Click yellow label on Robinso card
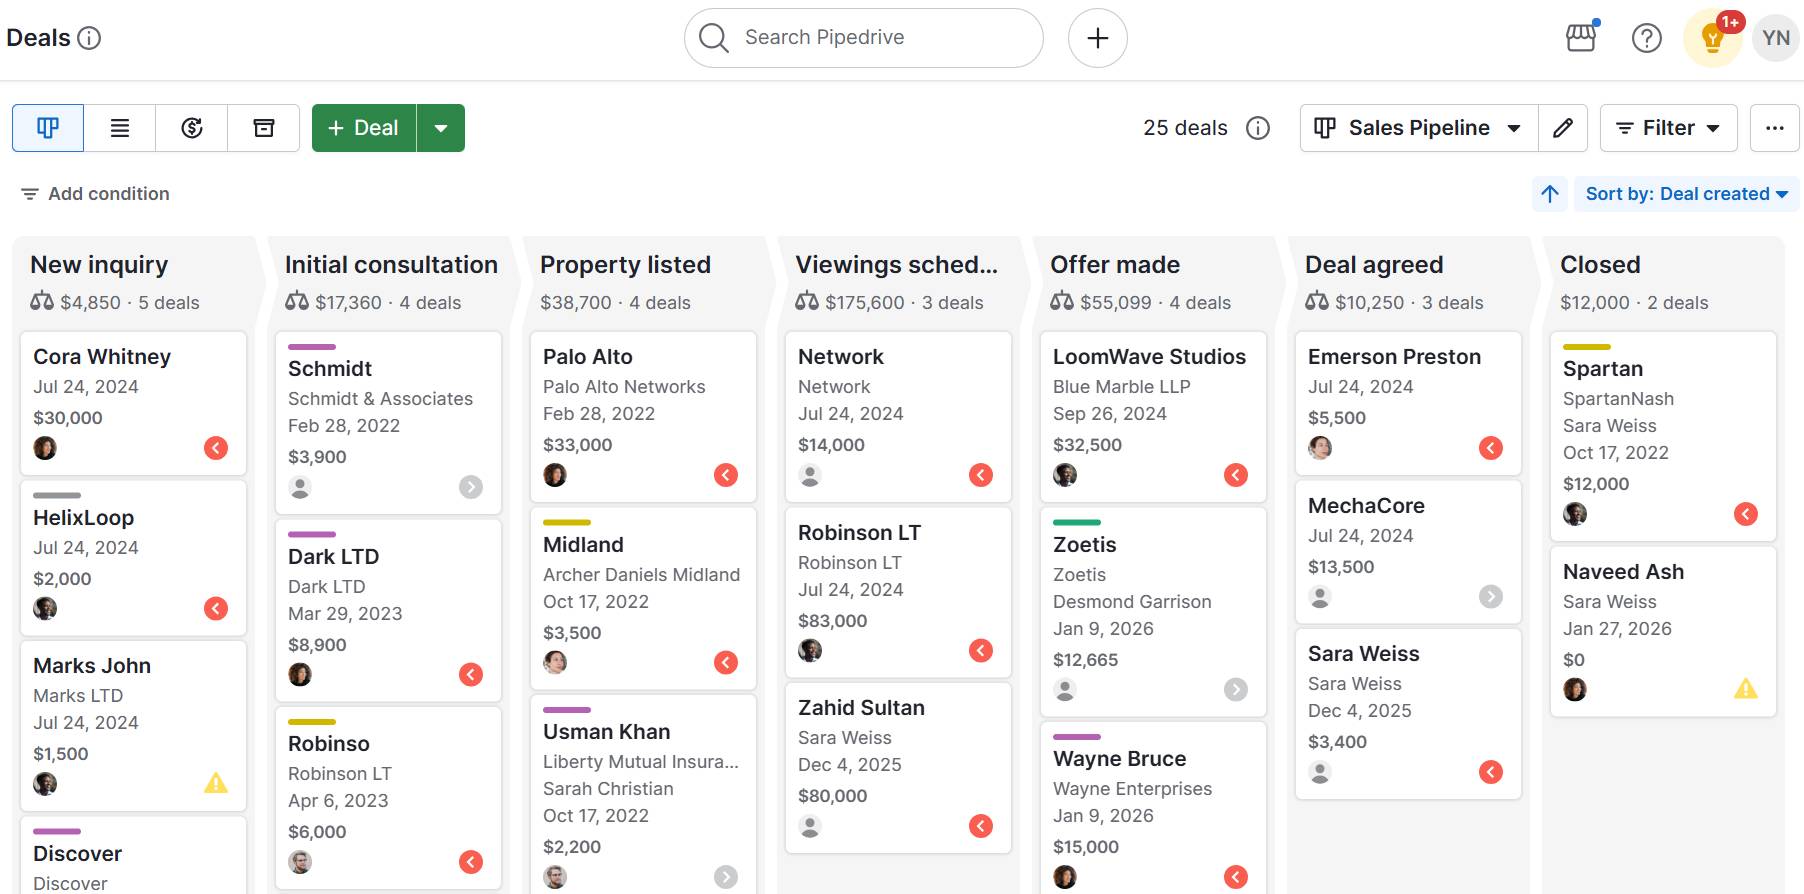This screenshot has height=894, width=1804. (x=312, y=721)
